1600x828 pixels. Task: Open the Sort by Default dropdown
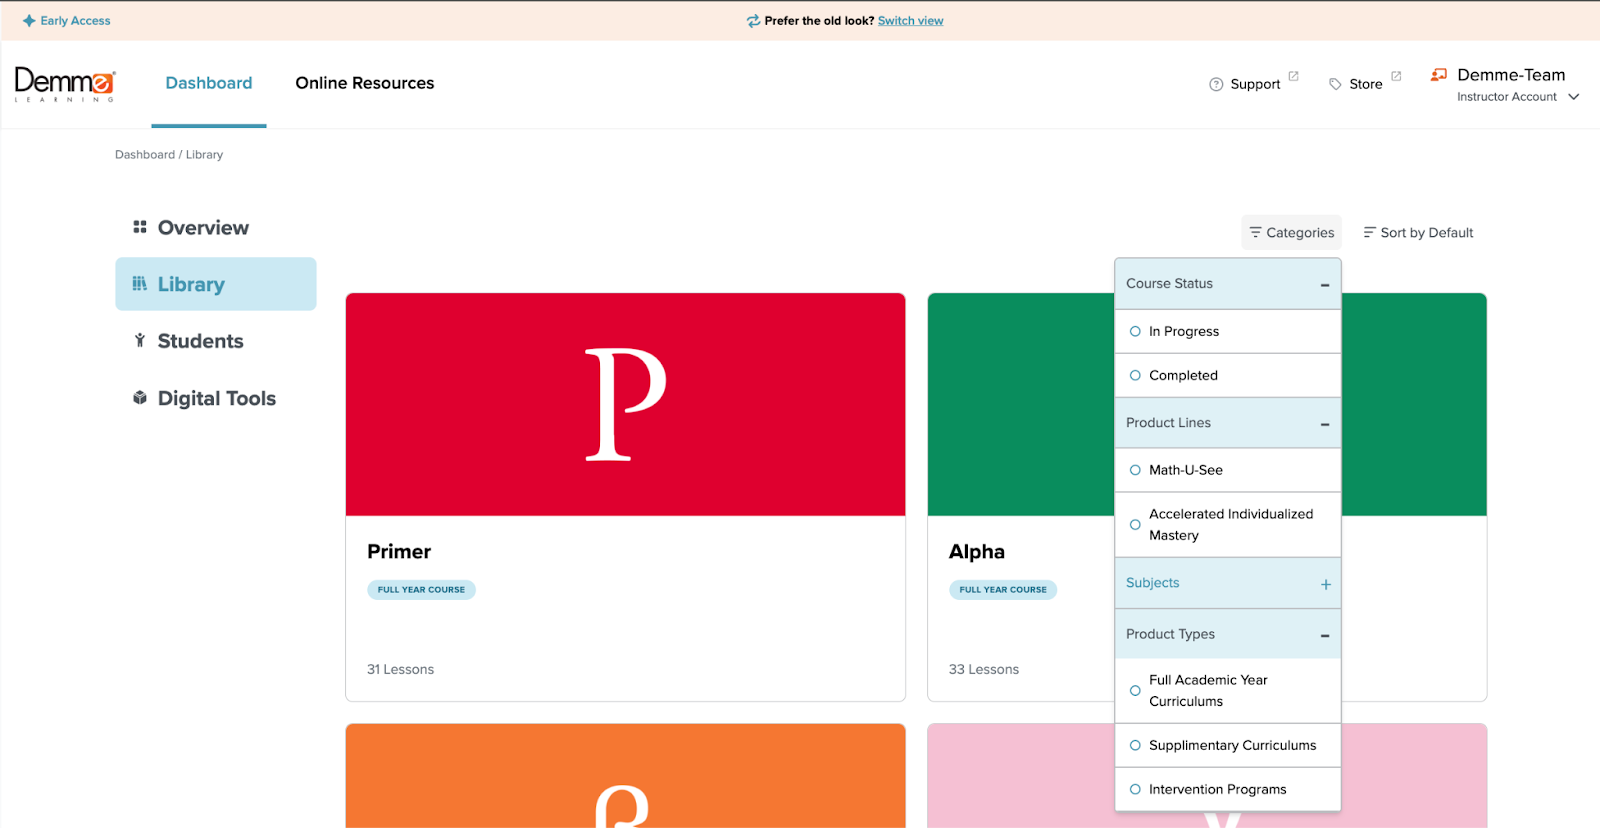(1418, 232)
